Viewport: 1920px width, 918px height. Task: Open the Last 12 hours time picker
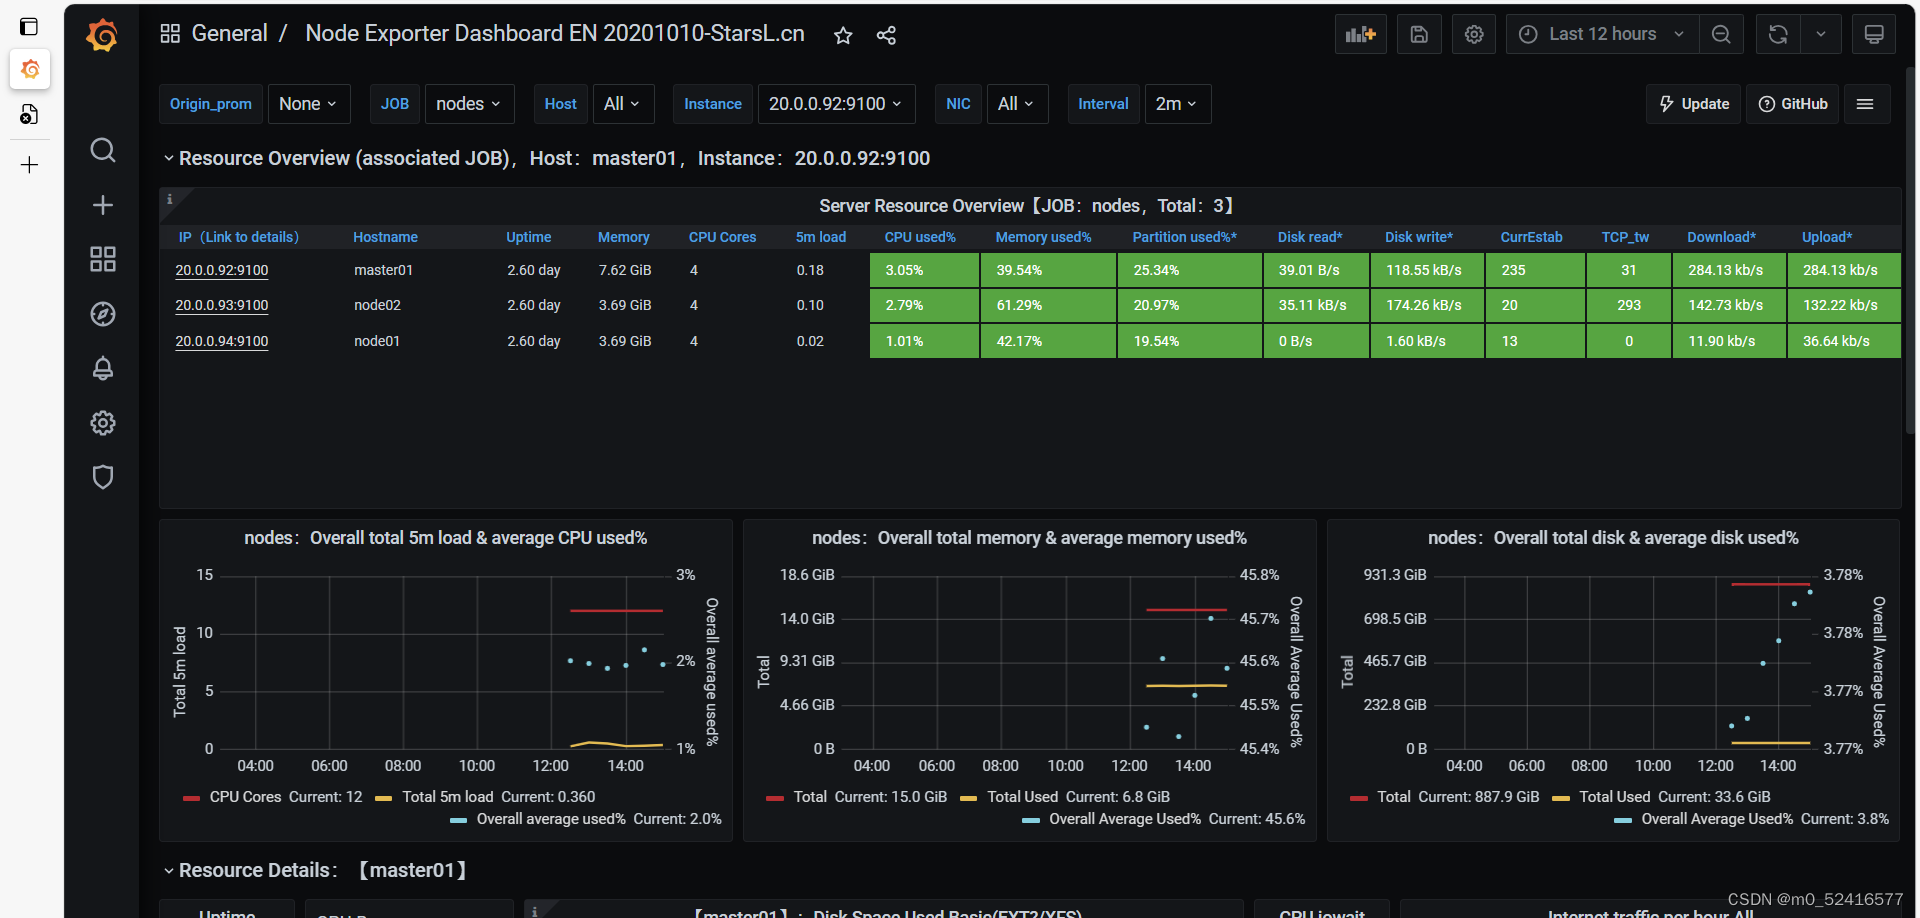pos(1602,34)
